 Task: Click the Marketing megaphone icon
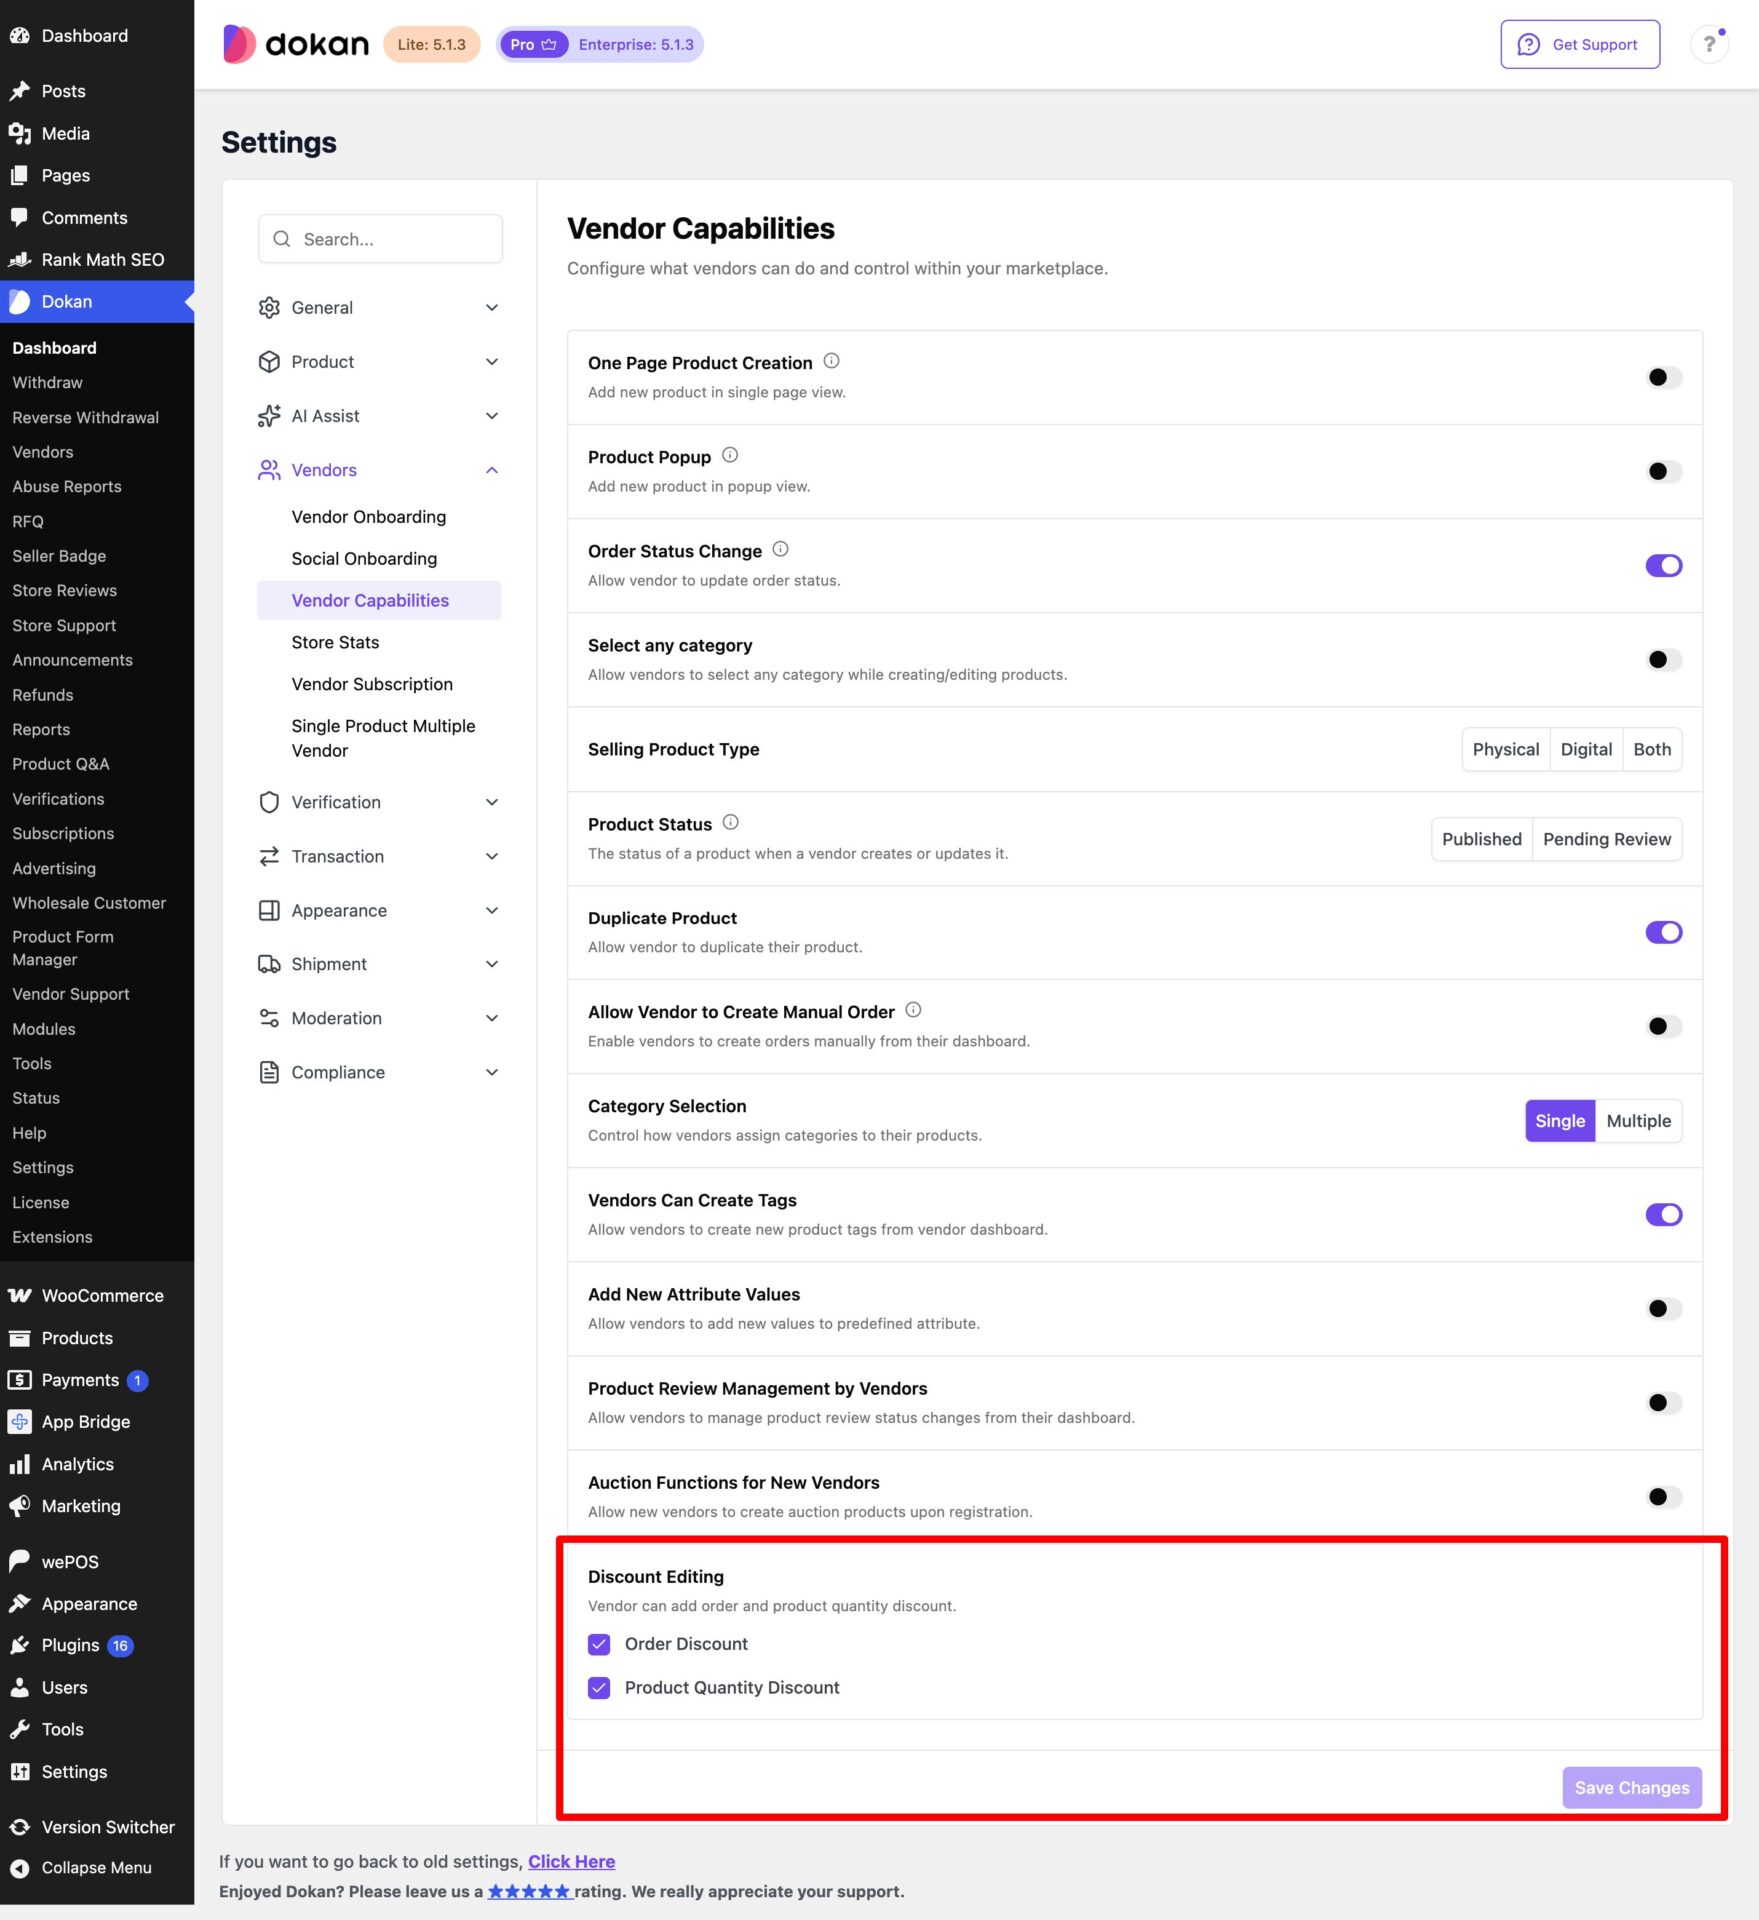click(x=19, y=1505)
